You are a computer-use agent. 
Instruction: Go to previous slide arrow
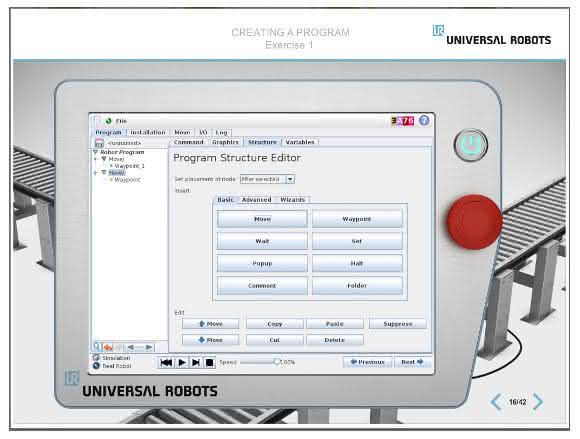tap(496, 402)
